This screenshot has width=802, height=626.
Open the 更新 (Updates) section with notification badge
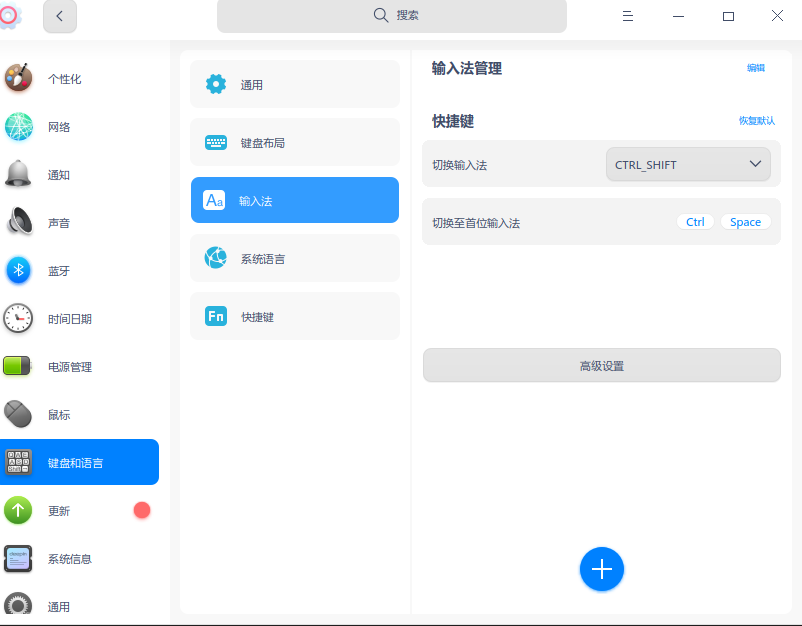click(18, 510)
